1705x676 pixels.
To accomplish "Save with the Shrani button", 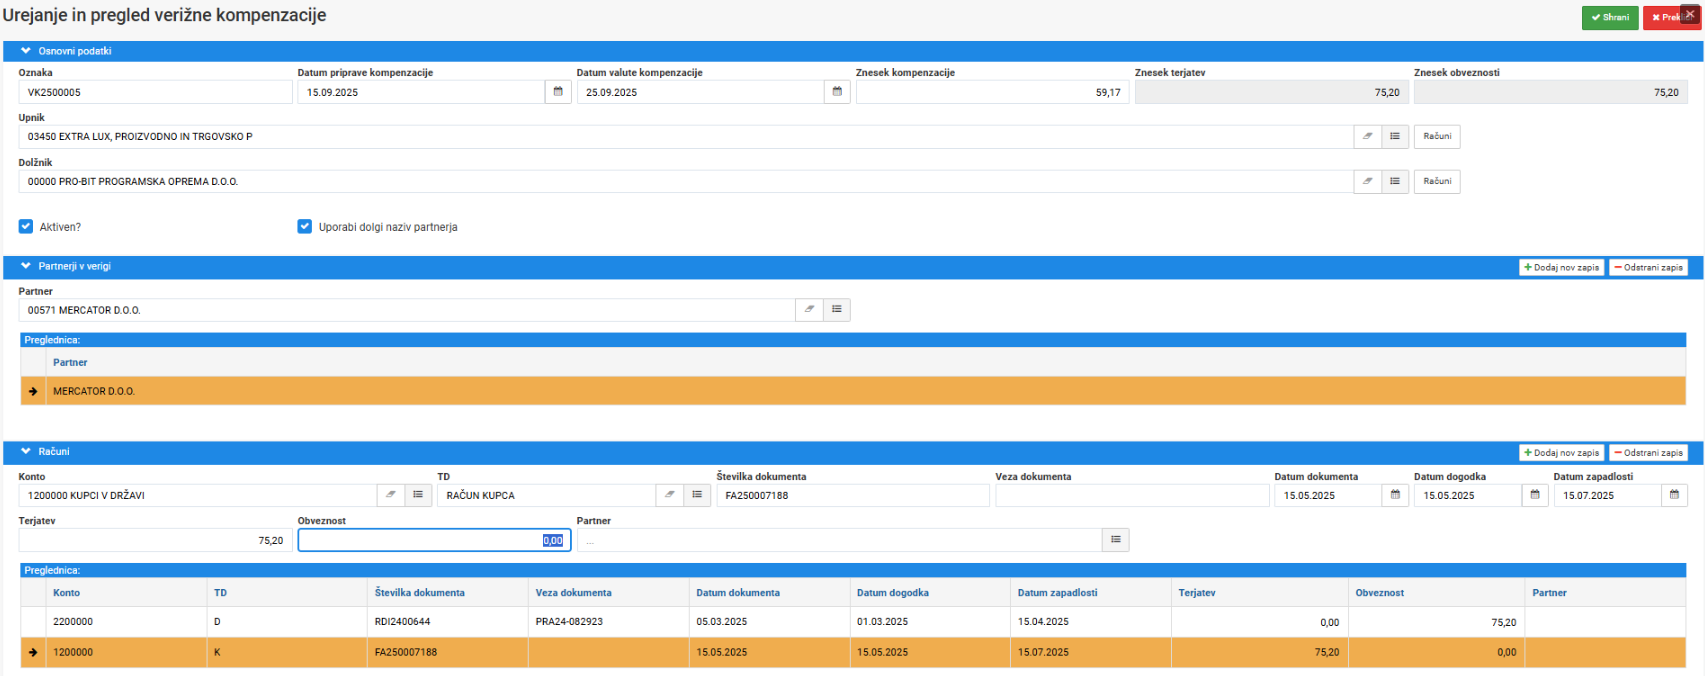I will (1610, 17).
